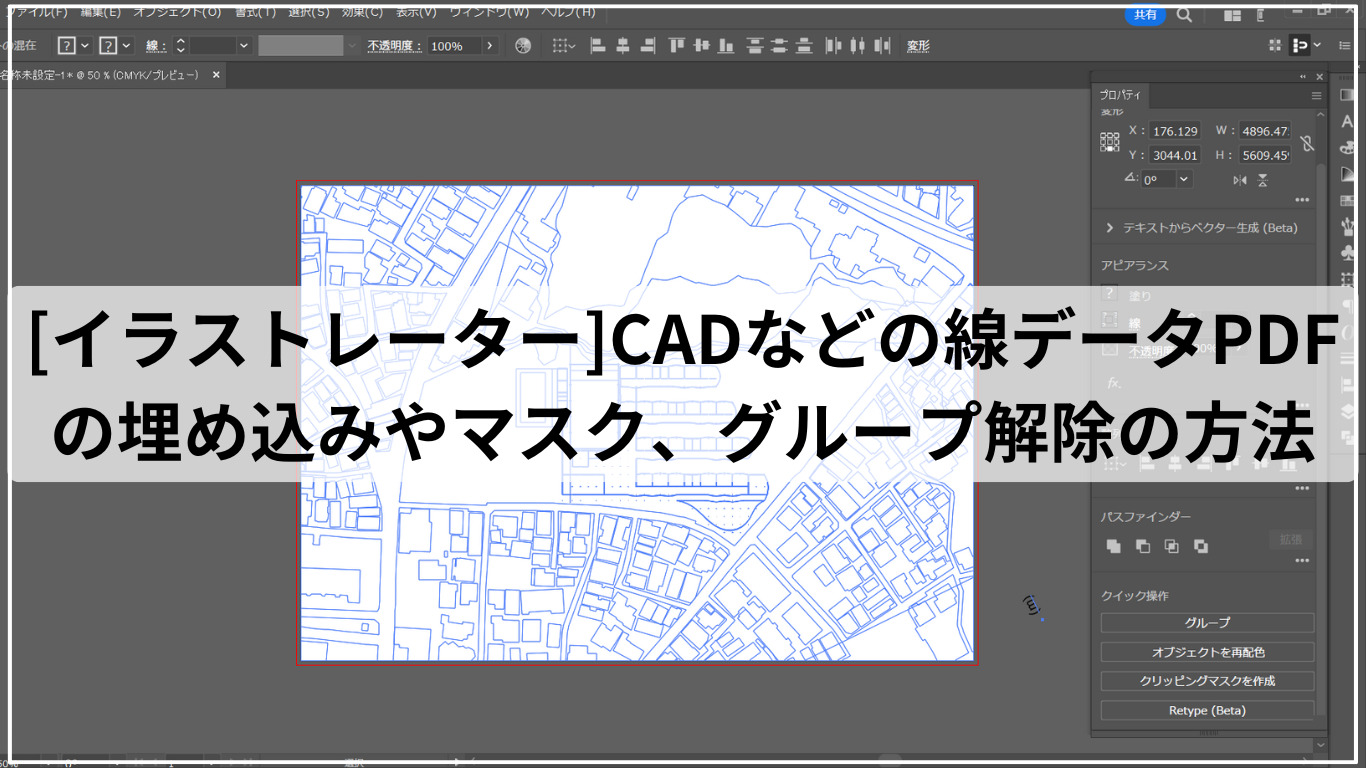This screenshot has width=1366, height=768.
Task: Open the ヘルプ(H) menu
Action: point(568,12)
